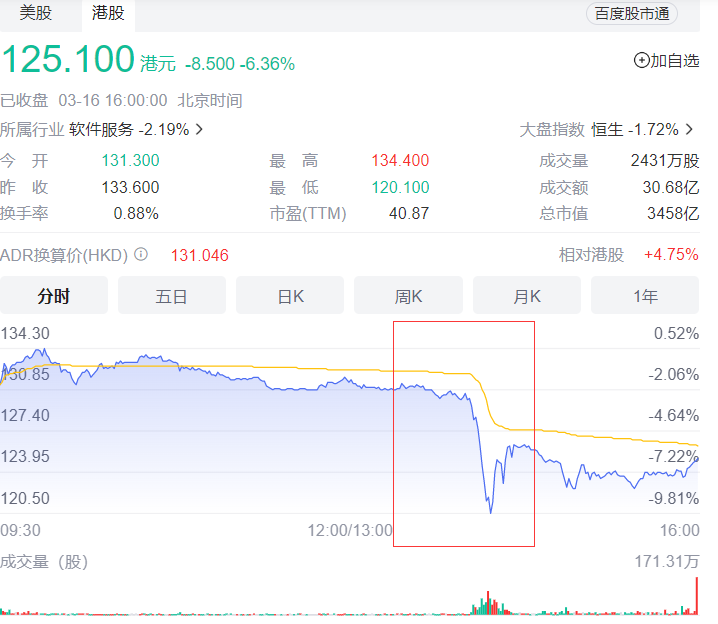Open the 软件服务 industry link
This screenshot has width=718, height=624.
click(x=101, y=129)
